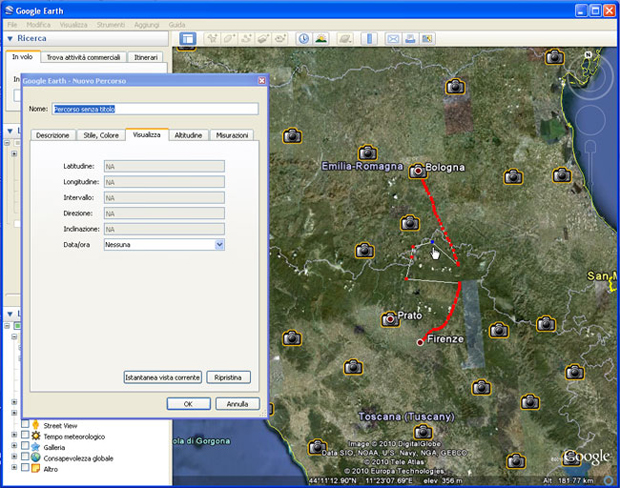
Task: Enable the Galleria layer checkbox
Action: [25, 446]
